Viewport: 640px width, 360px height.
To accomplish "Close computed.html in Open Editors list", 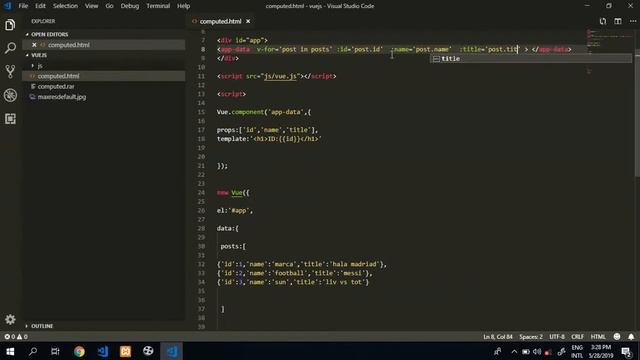I will [34, 45].
